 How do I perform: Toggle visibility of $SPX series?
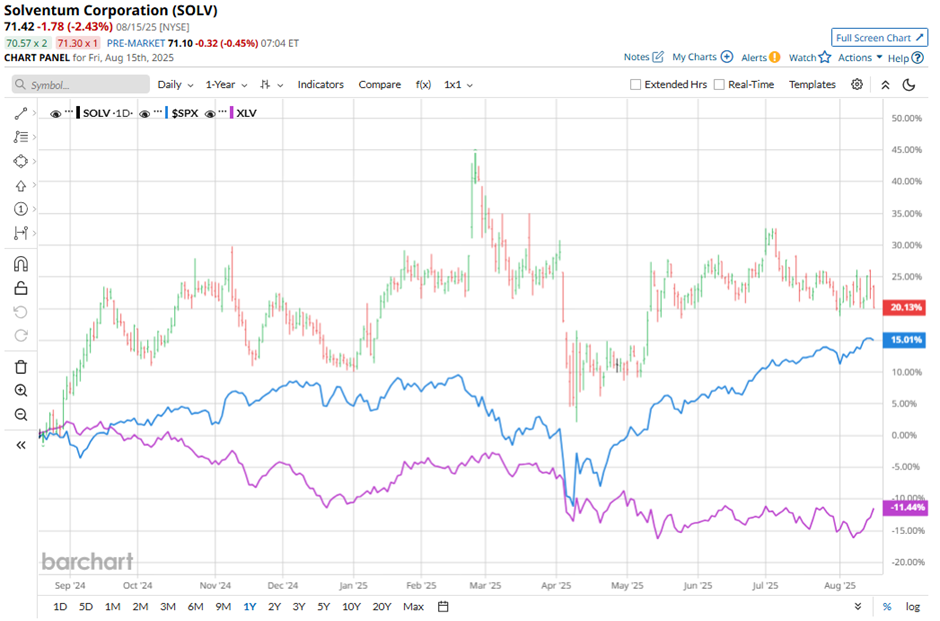point(144,114)
